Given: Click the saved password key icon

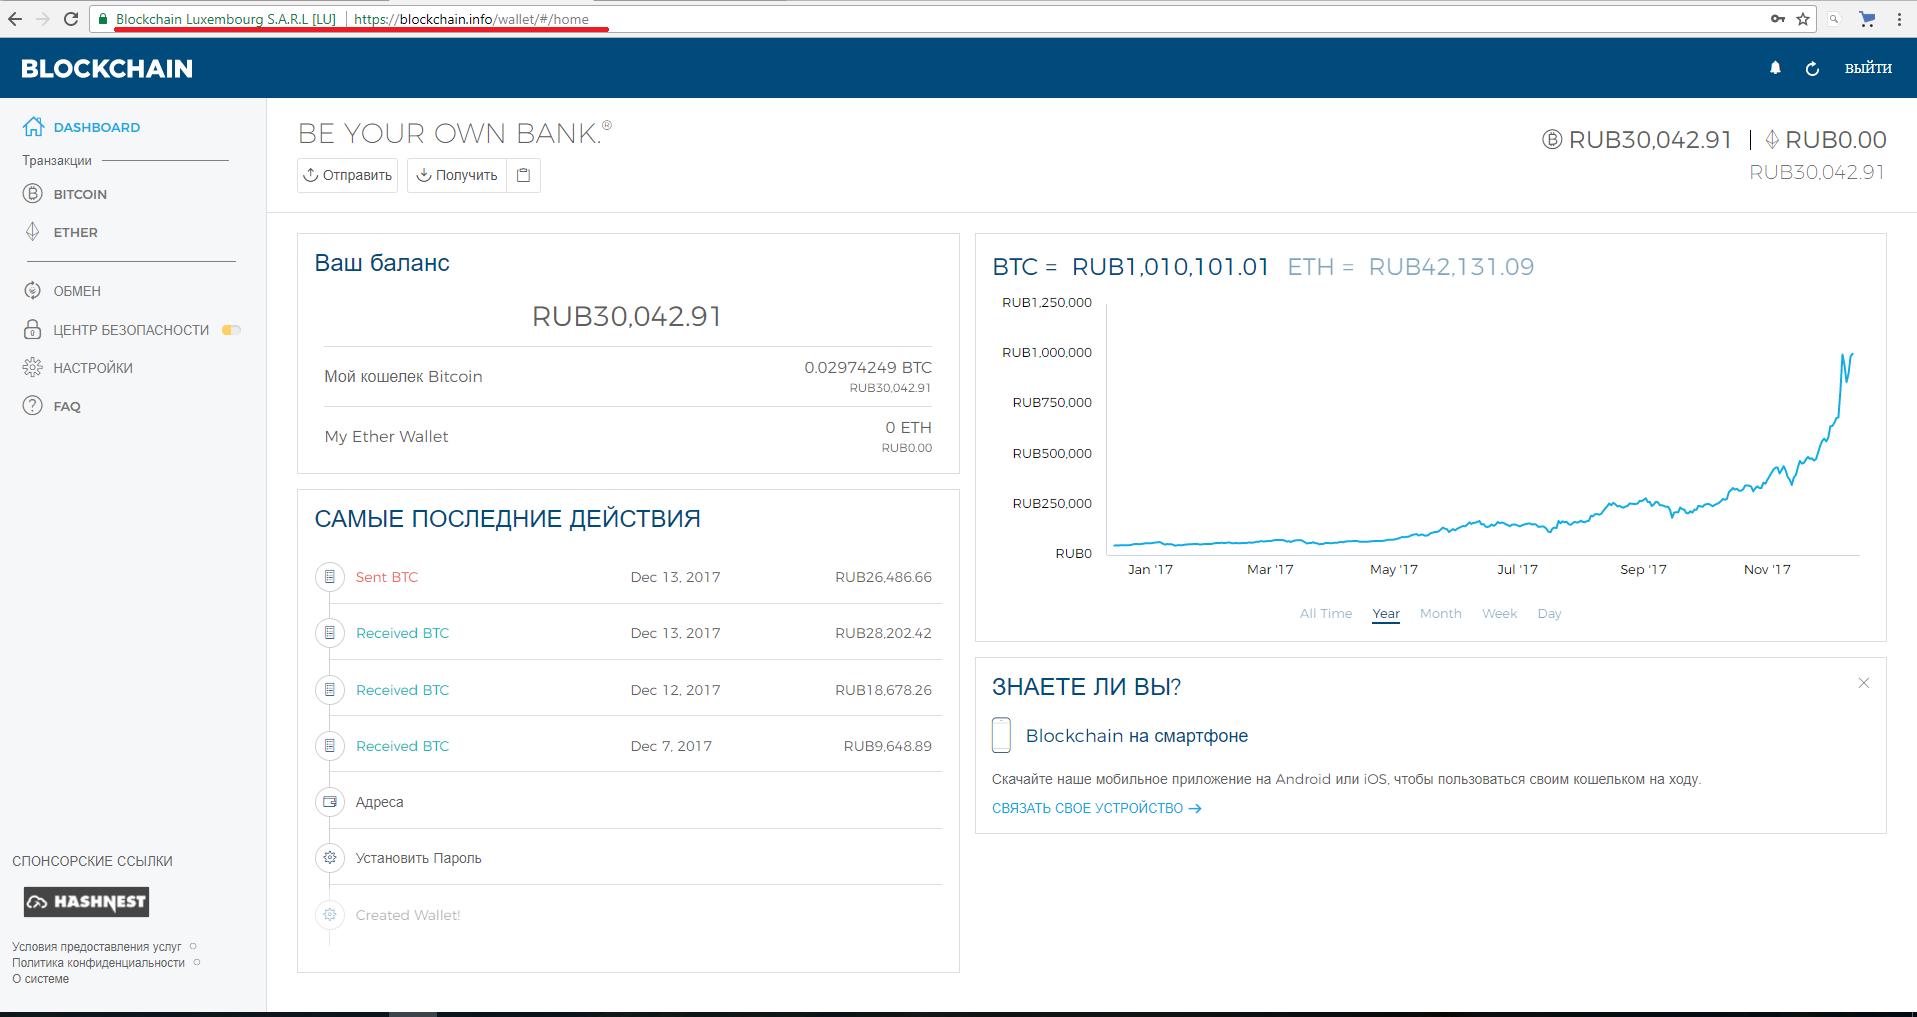Looking at the screenshot, I should tap(1777, 19).
